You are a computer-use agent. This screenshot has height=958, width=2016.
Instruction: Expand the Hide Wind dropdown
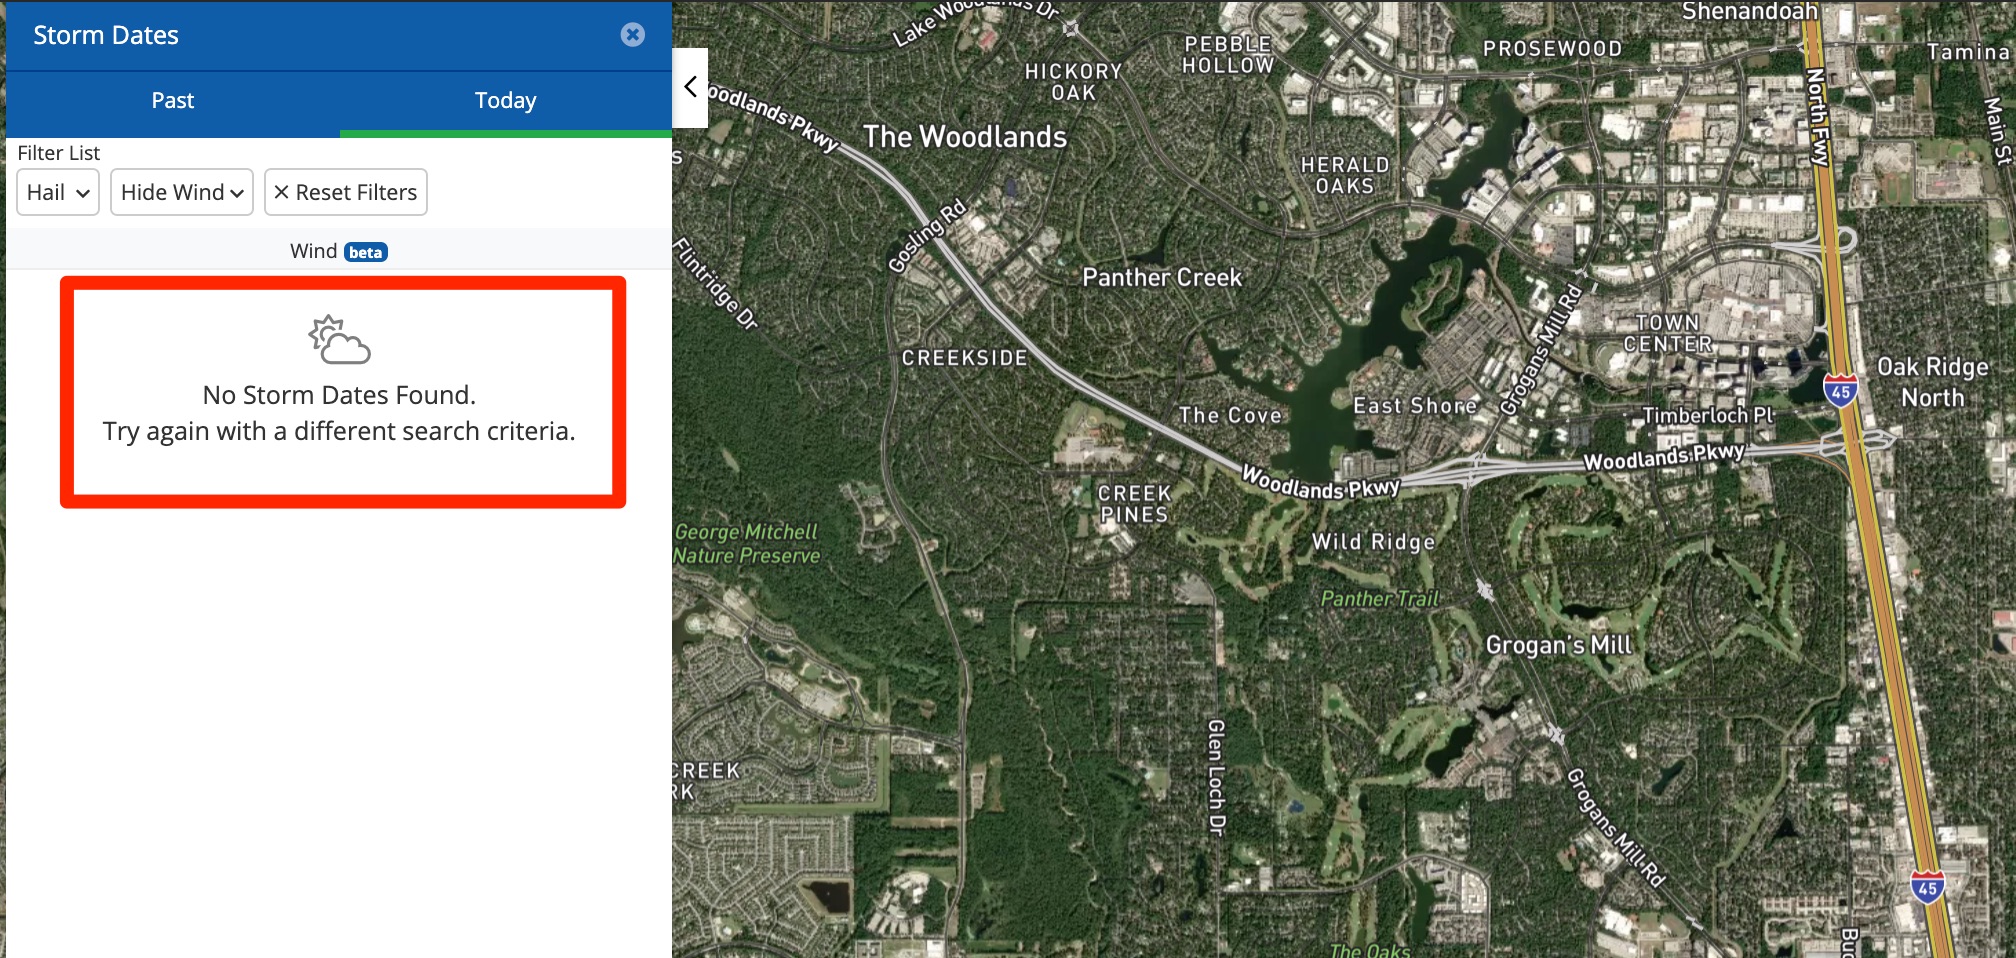tap(182, 192)
